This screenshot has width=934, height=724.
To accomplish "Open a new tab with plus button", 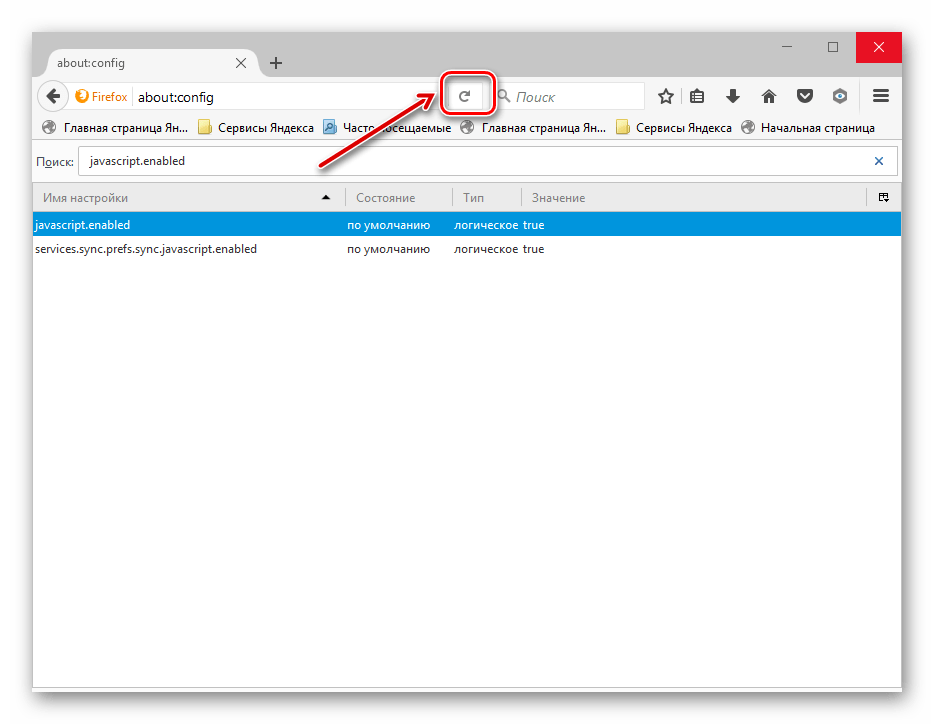I will point(276,63).
